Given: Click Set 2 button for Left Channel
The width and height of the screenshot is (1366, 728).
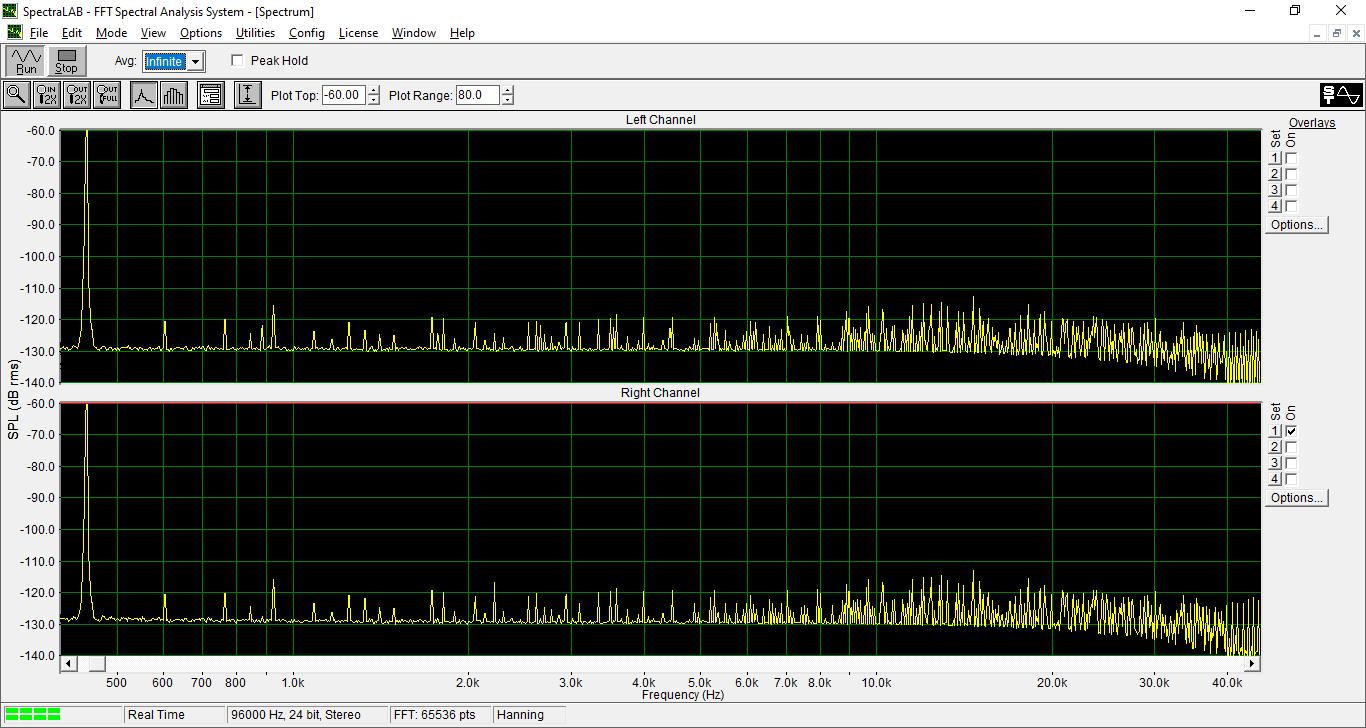Looking at the screenshot, I should tap(1275, 174).
